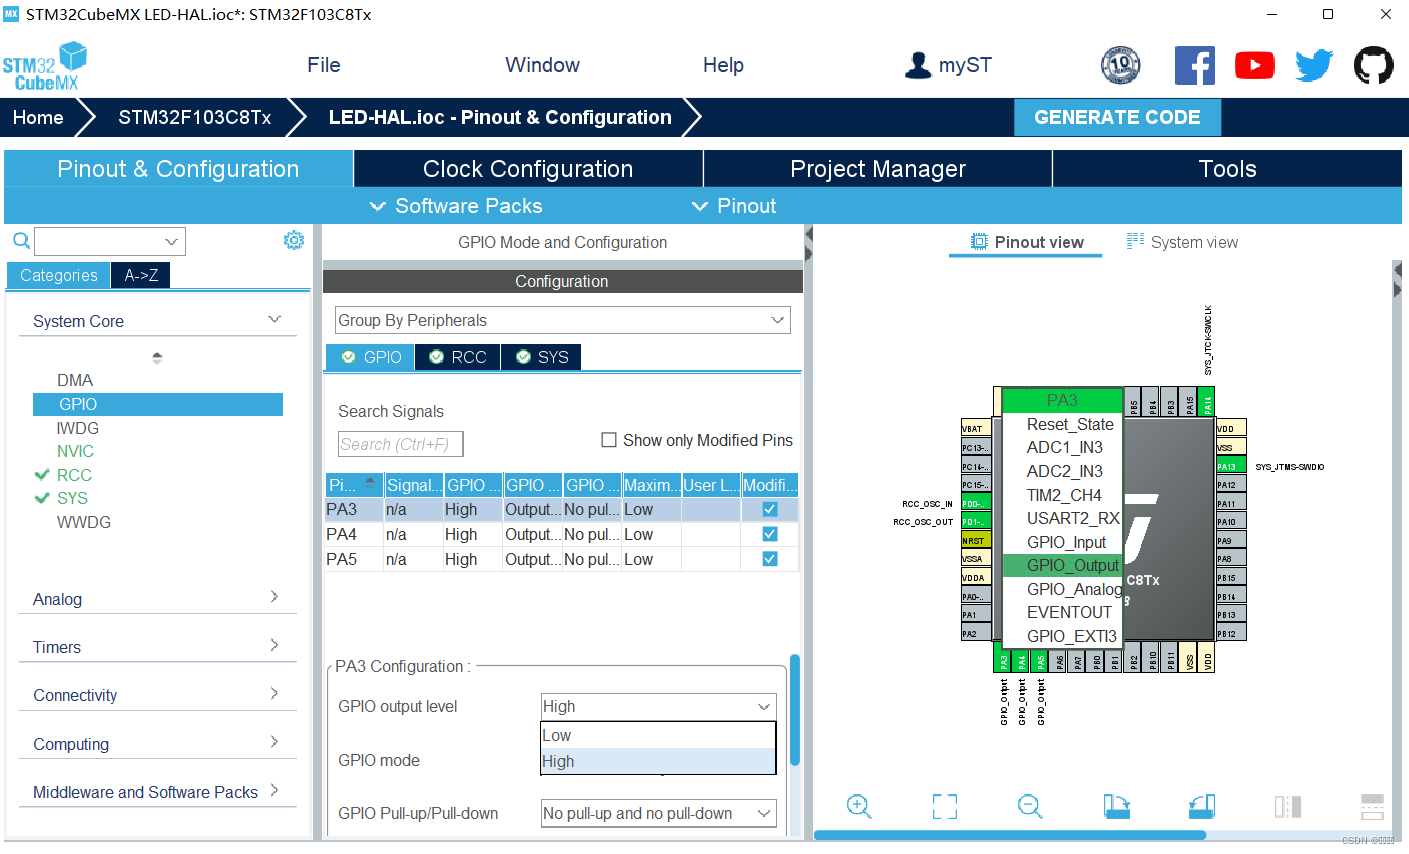Image resolution: width=1409 pixels, height=854 pixels.
Task: Click the vertical split view icon
Action: click(x=1288, y=806)
